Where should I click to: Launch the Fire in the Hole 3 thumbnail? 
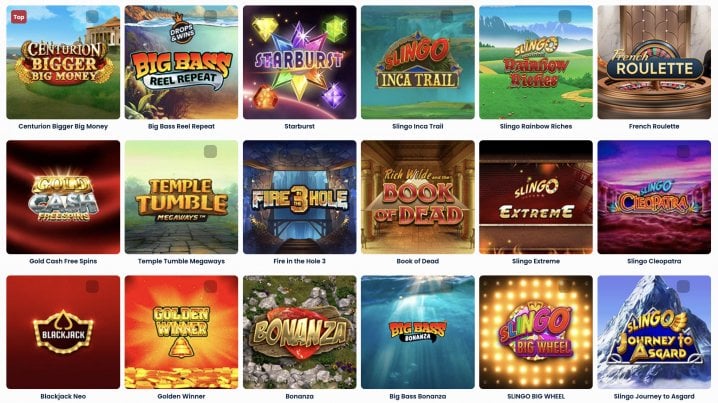299,197
